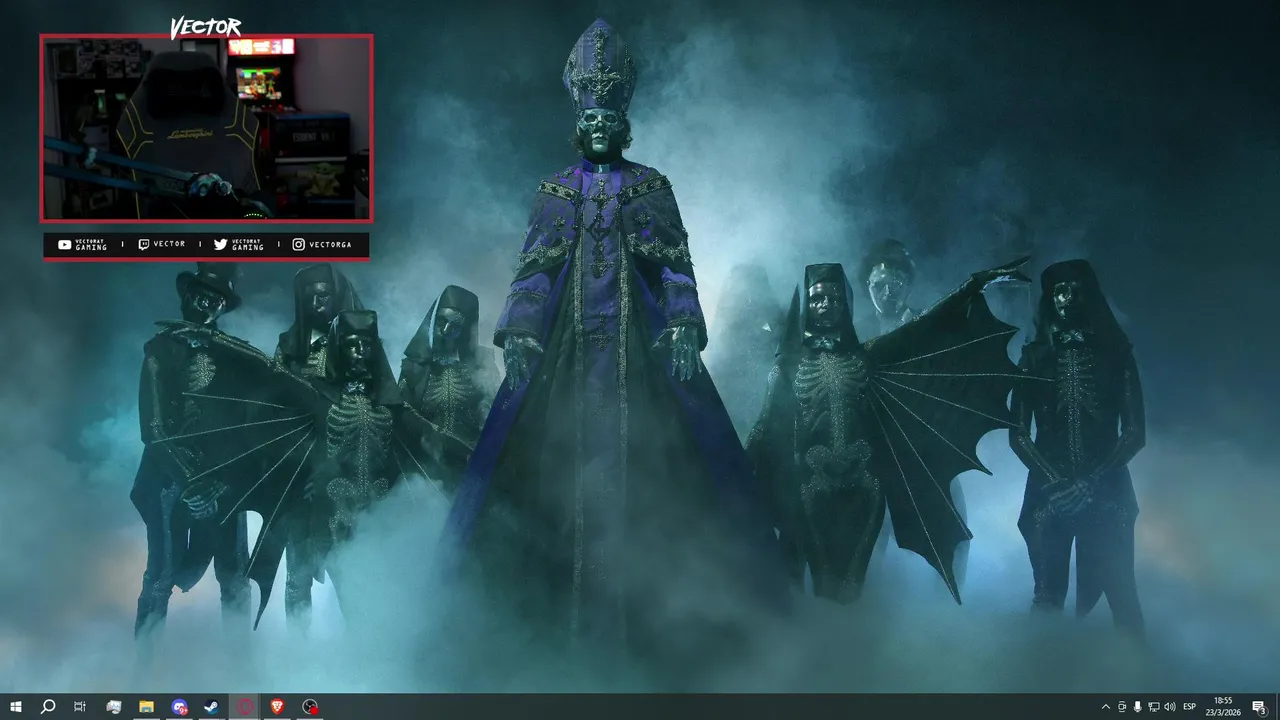Click the microphone tray icon
This screenshot has width=1280, height=720.
(1138, 707)
